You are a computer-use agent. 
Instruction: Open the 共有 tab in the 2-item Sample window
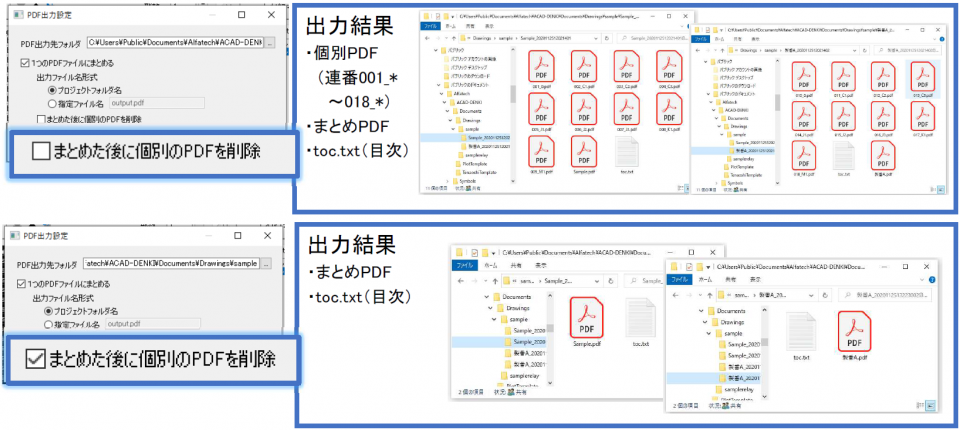tap(516, 265)
